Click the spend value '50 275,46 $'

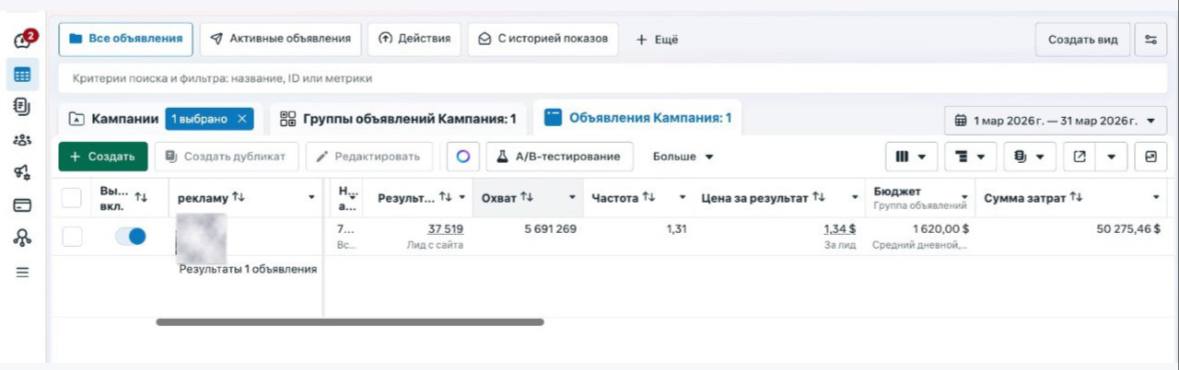coord(1129,229)
